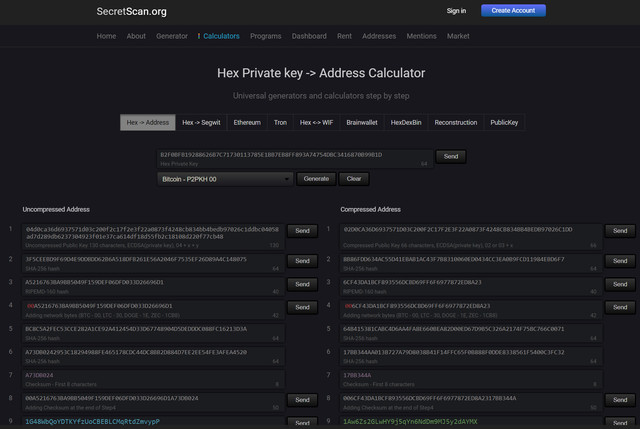Click the Hex Private Key input field

coord(295,158)
